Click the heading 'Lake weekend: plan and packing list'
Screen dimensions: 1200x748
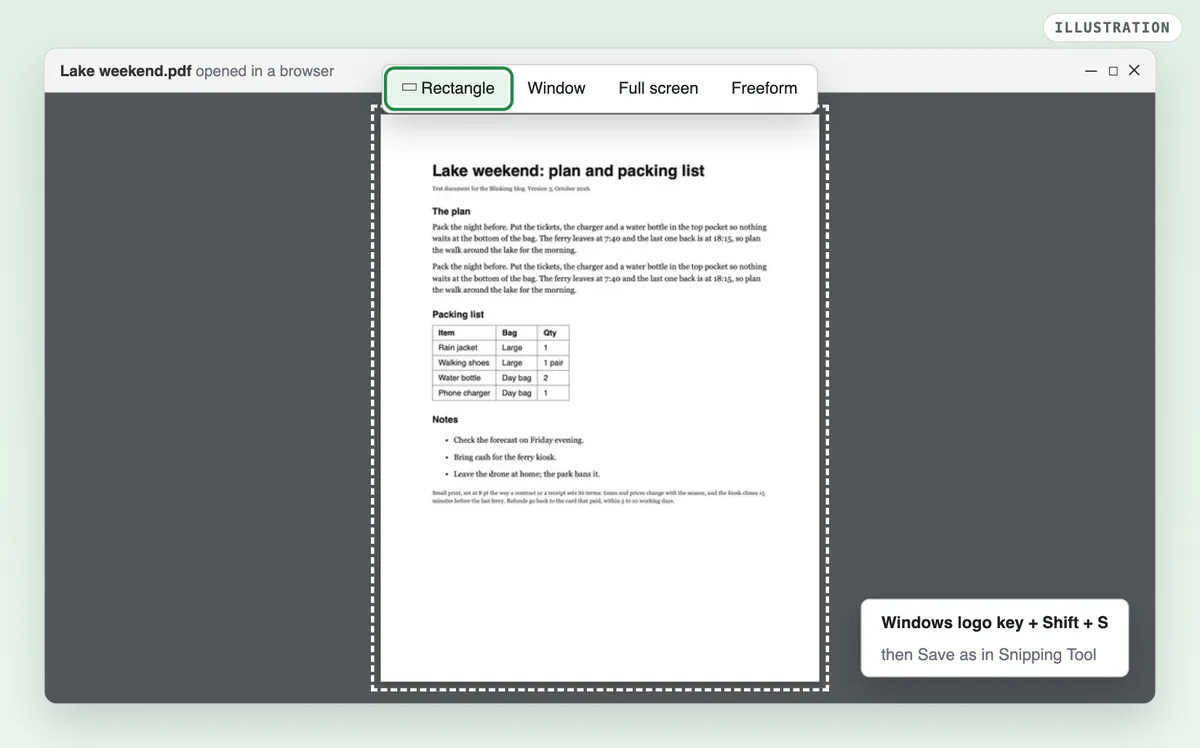point(568,171)
